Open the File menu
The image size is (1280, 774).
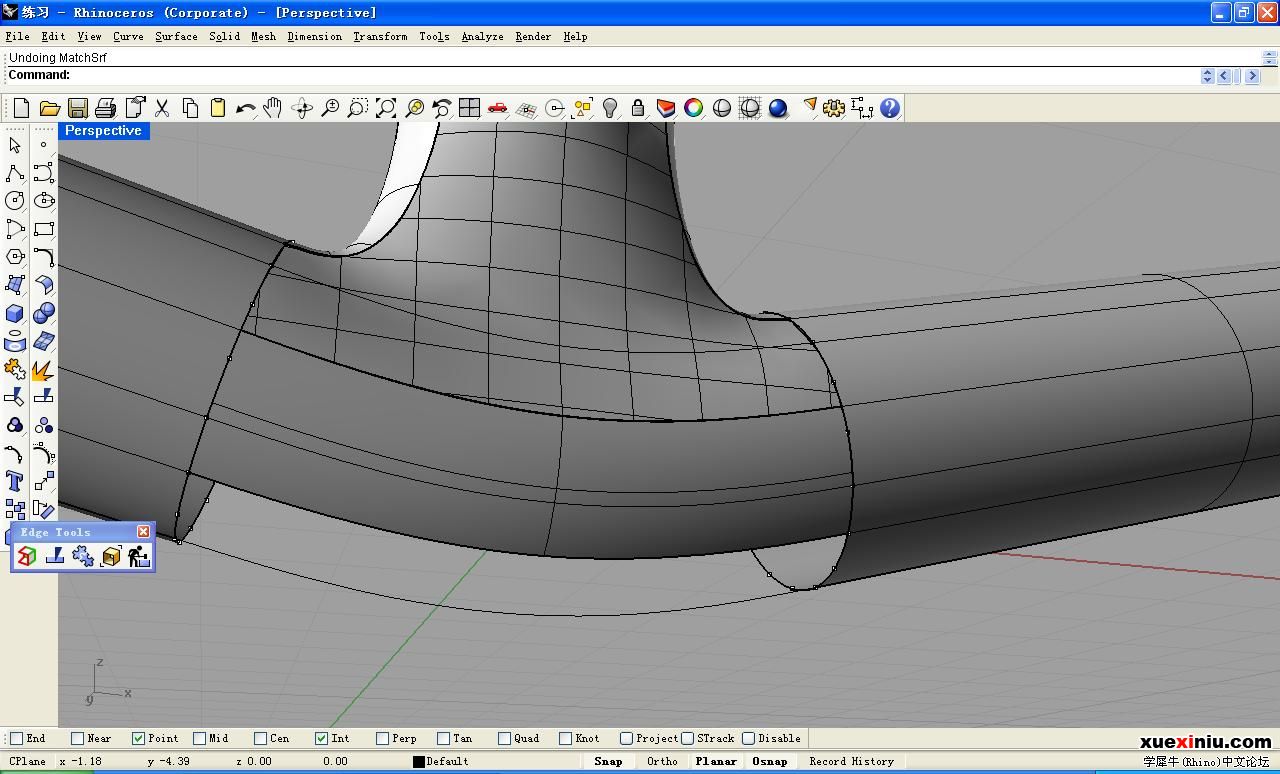(x=17, y=36)
